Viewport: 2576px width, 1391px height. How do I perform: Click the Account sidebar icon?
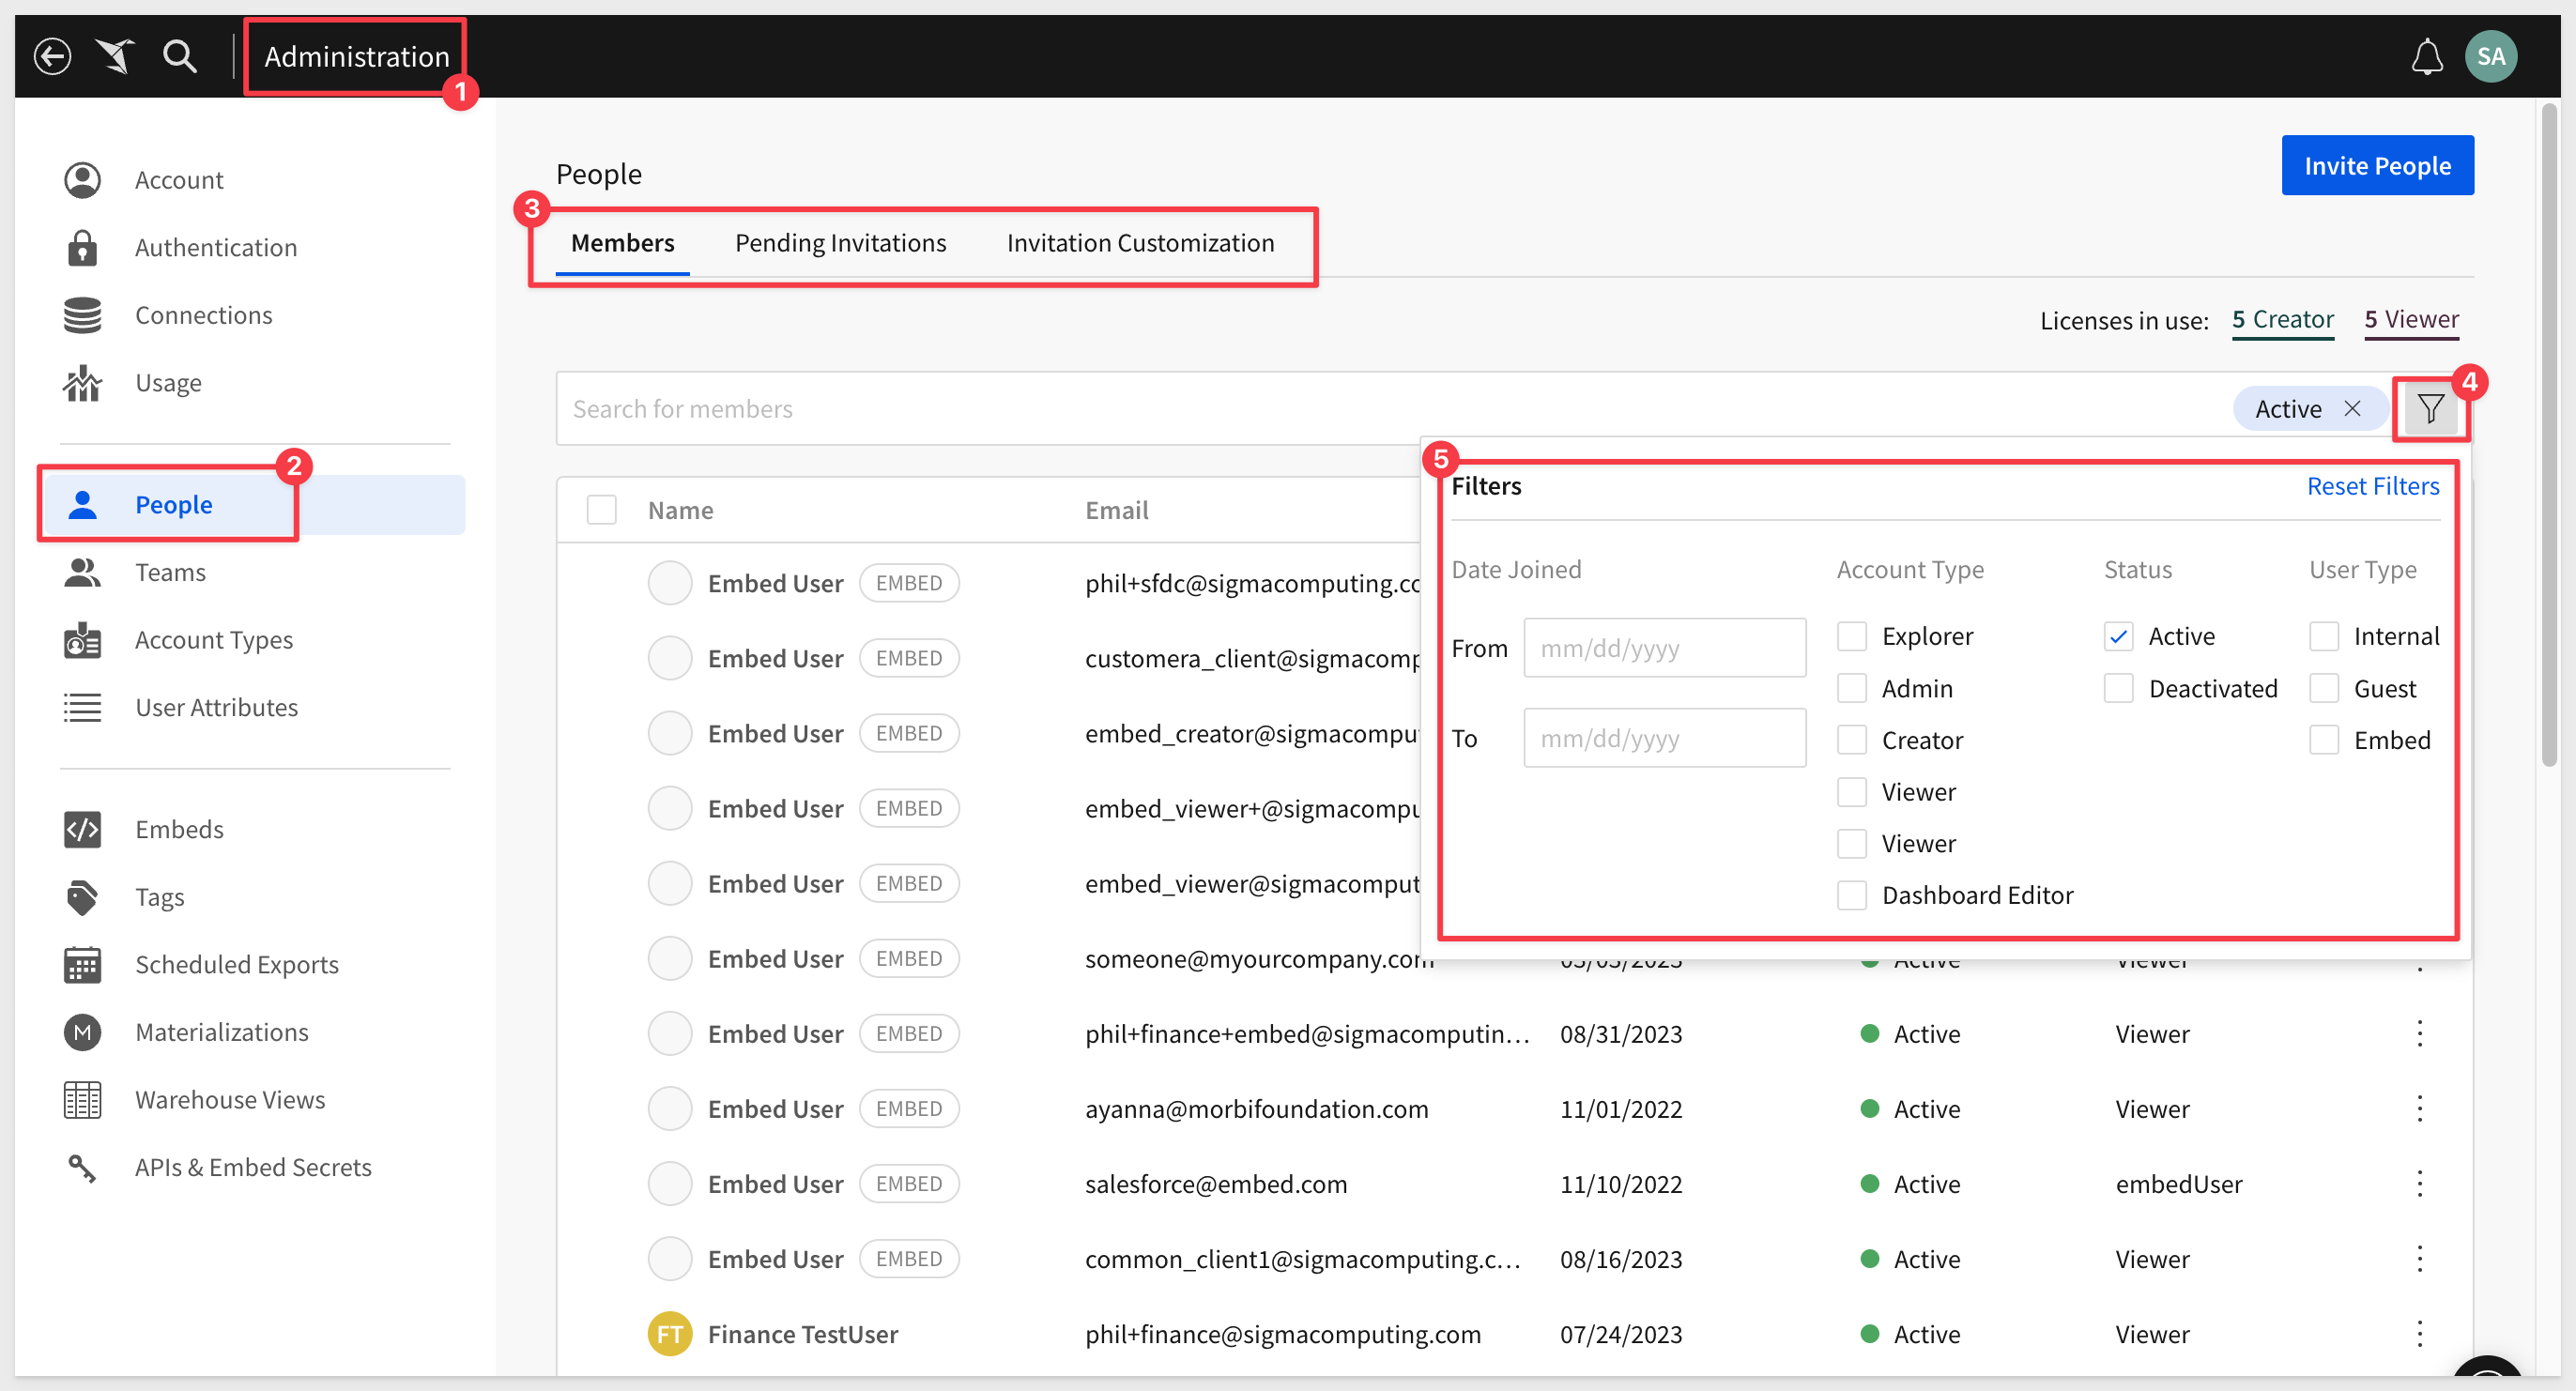click(82, 180)
